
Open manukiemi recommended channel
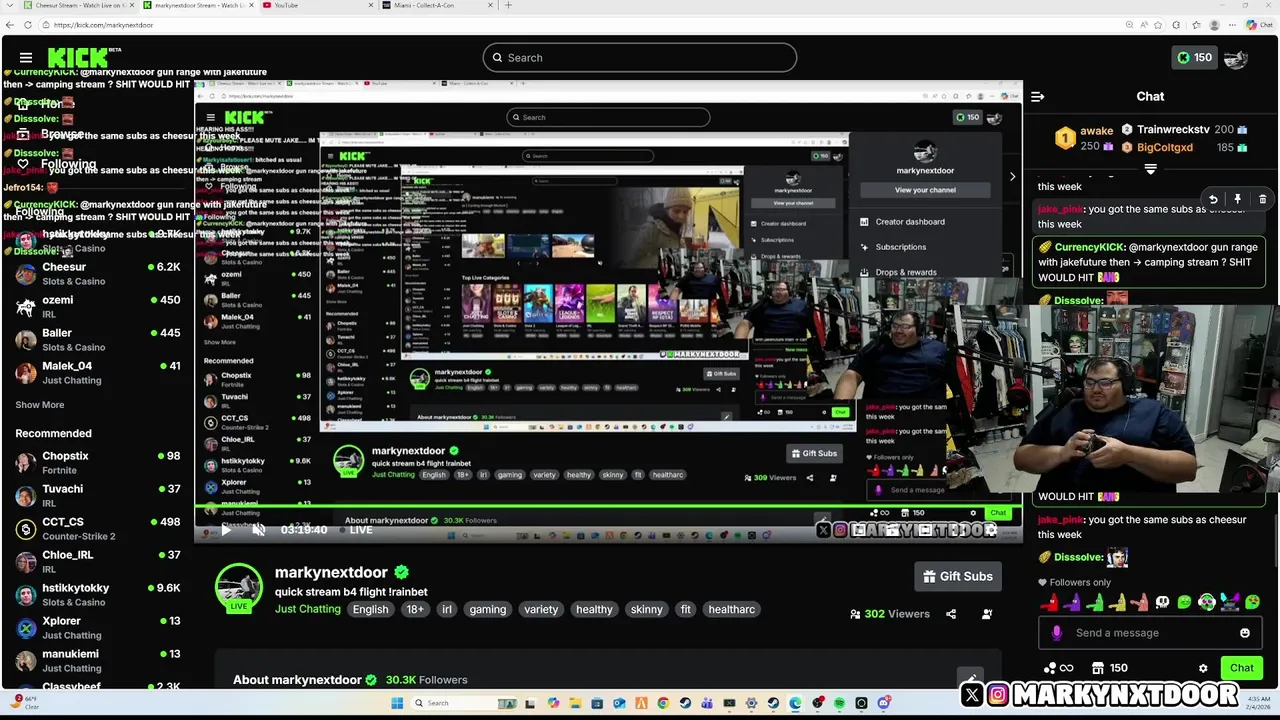click(x=98, y=661)
